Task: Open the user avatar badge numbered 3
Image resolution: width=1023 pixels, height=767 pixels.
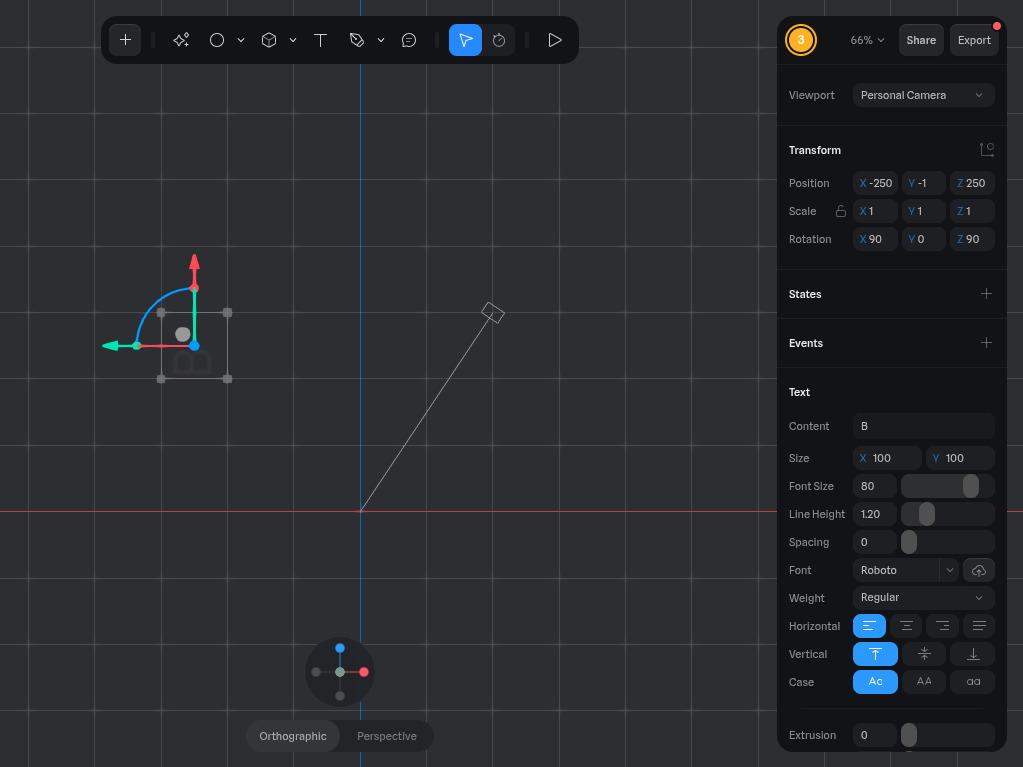Action: click(801, 40)
